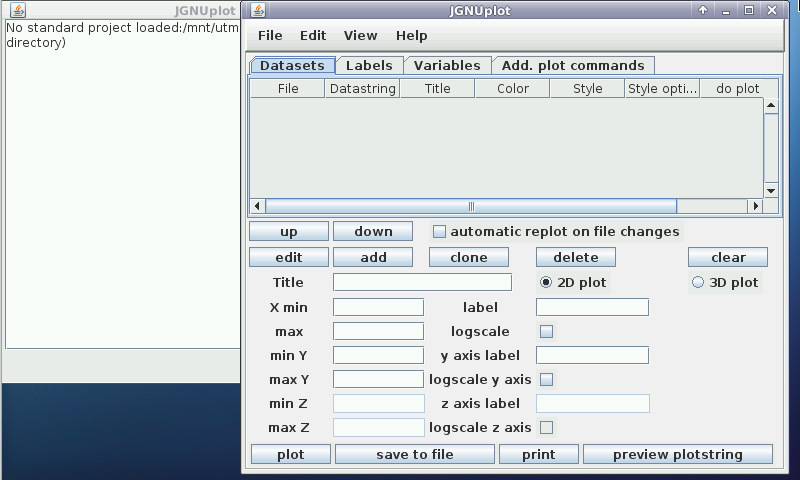Open the Add. plot commands tab
Image resolution: width=800 pixels, height=480 pixels.
coord(573,65)
